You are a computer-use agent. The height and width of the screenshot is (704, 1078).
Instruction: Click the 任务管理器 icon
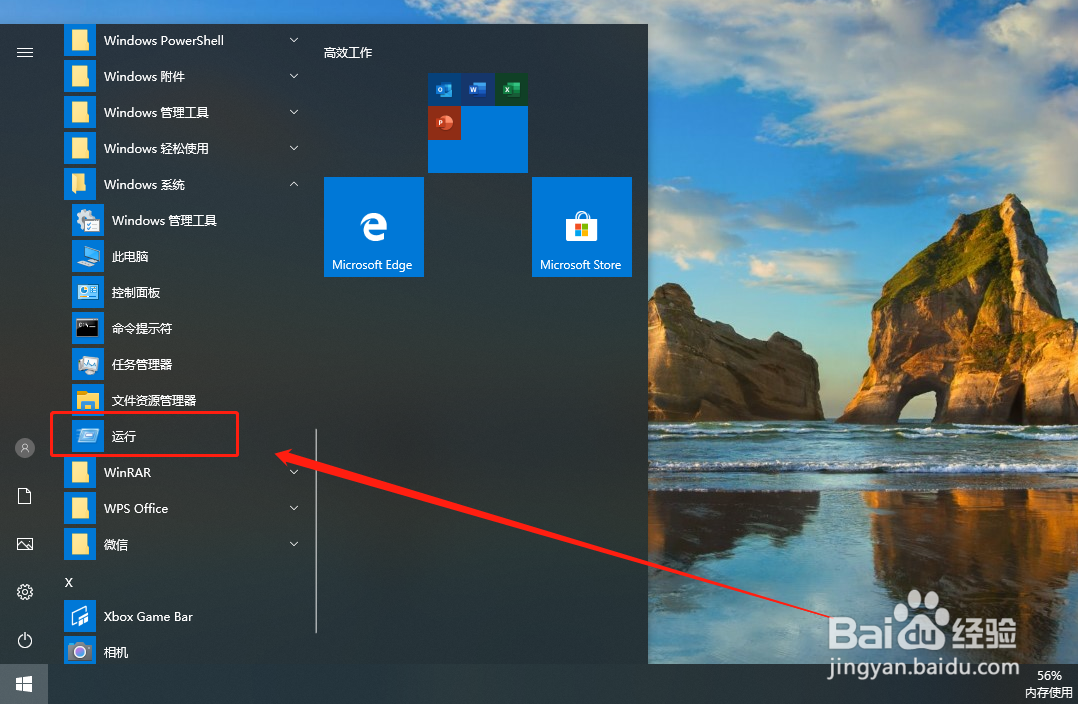point(88,364)
